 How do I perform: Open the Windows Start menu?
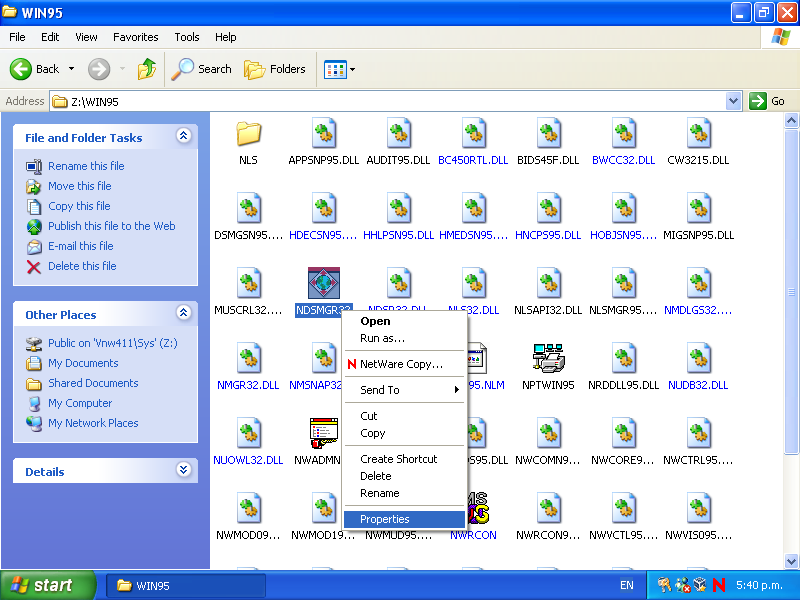click(x=48, y=585)
